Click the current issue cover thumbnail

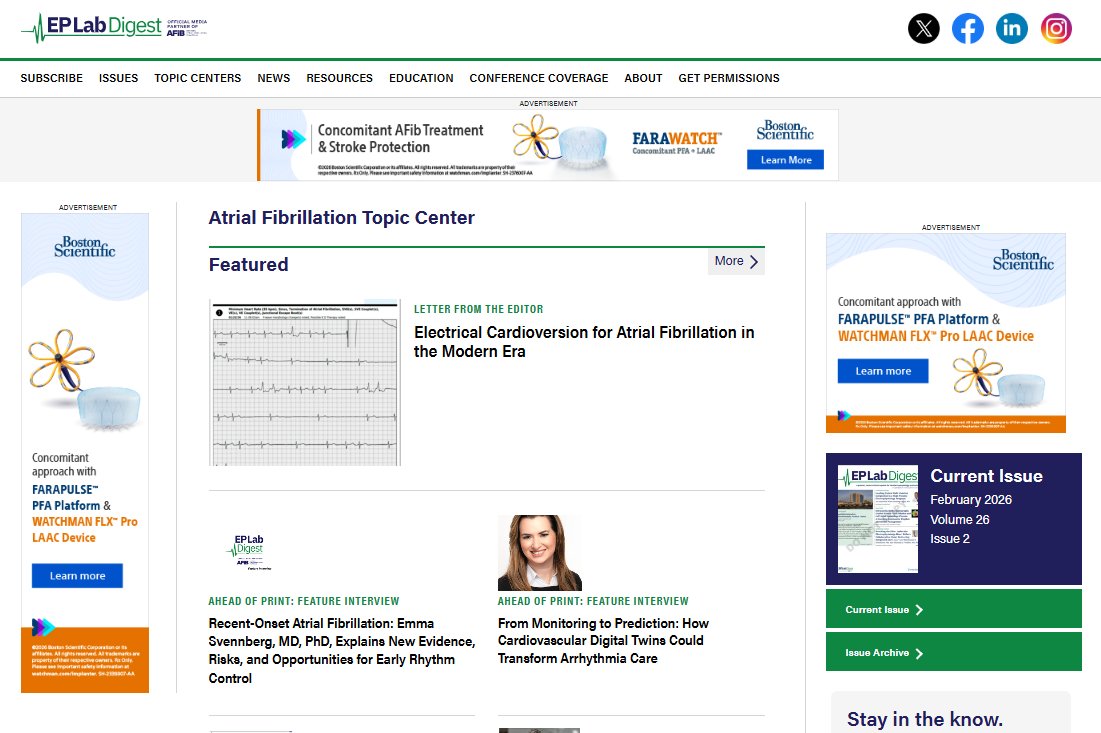878,519
